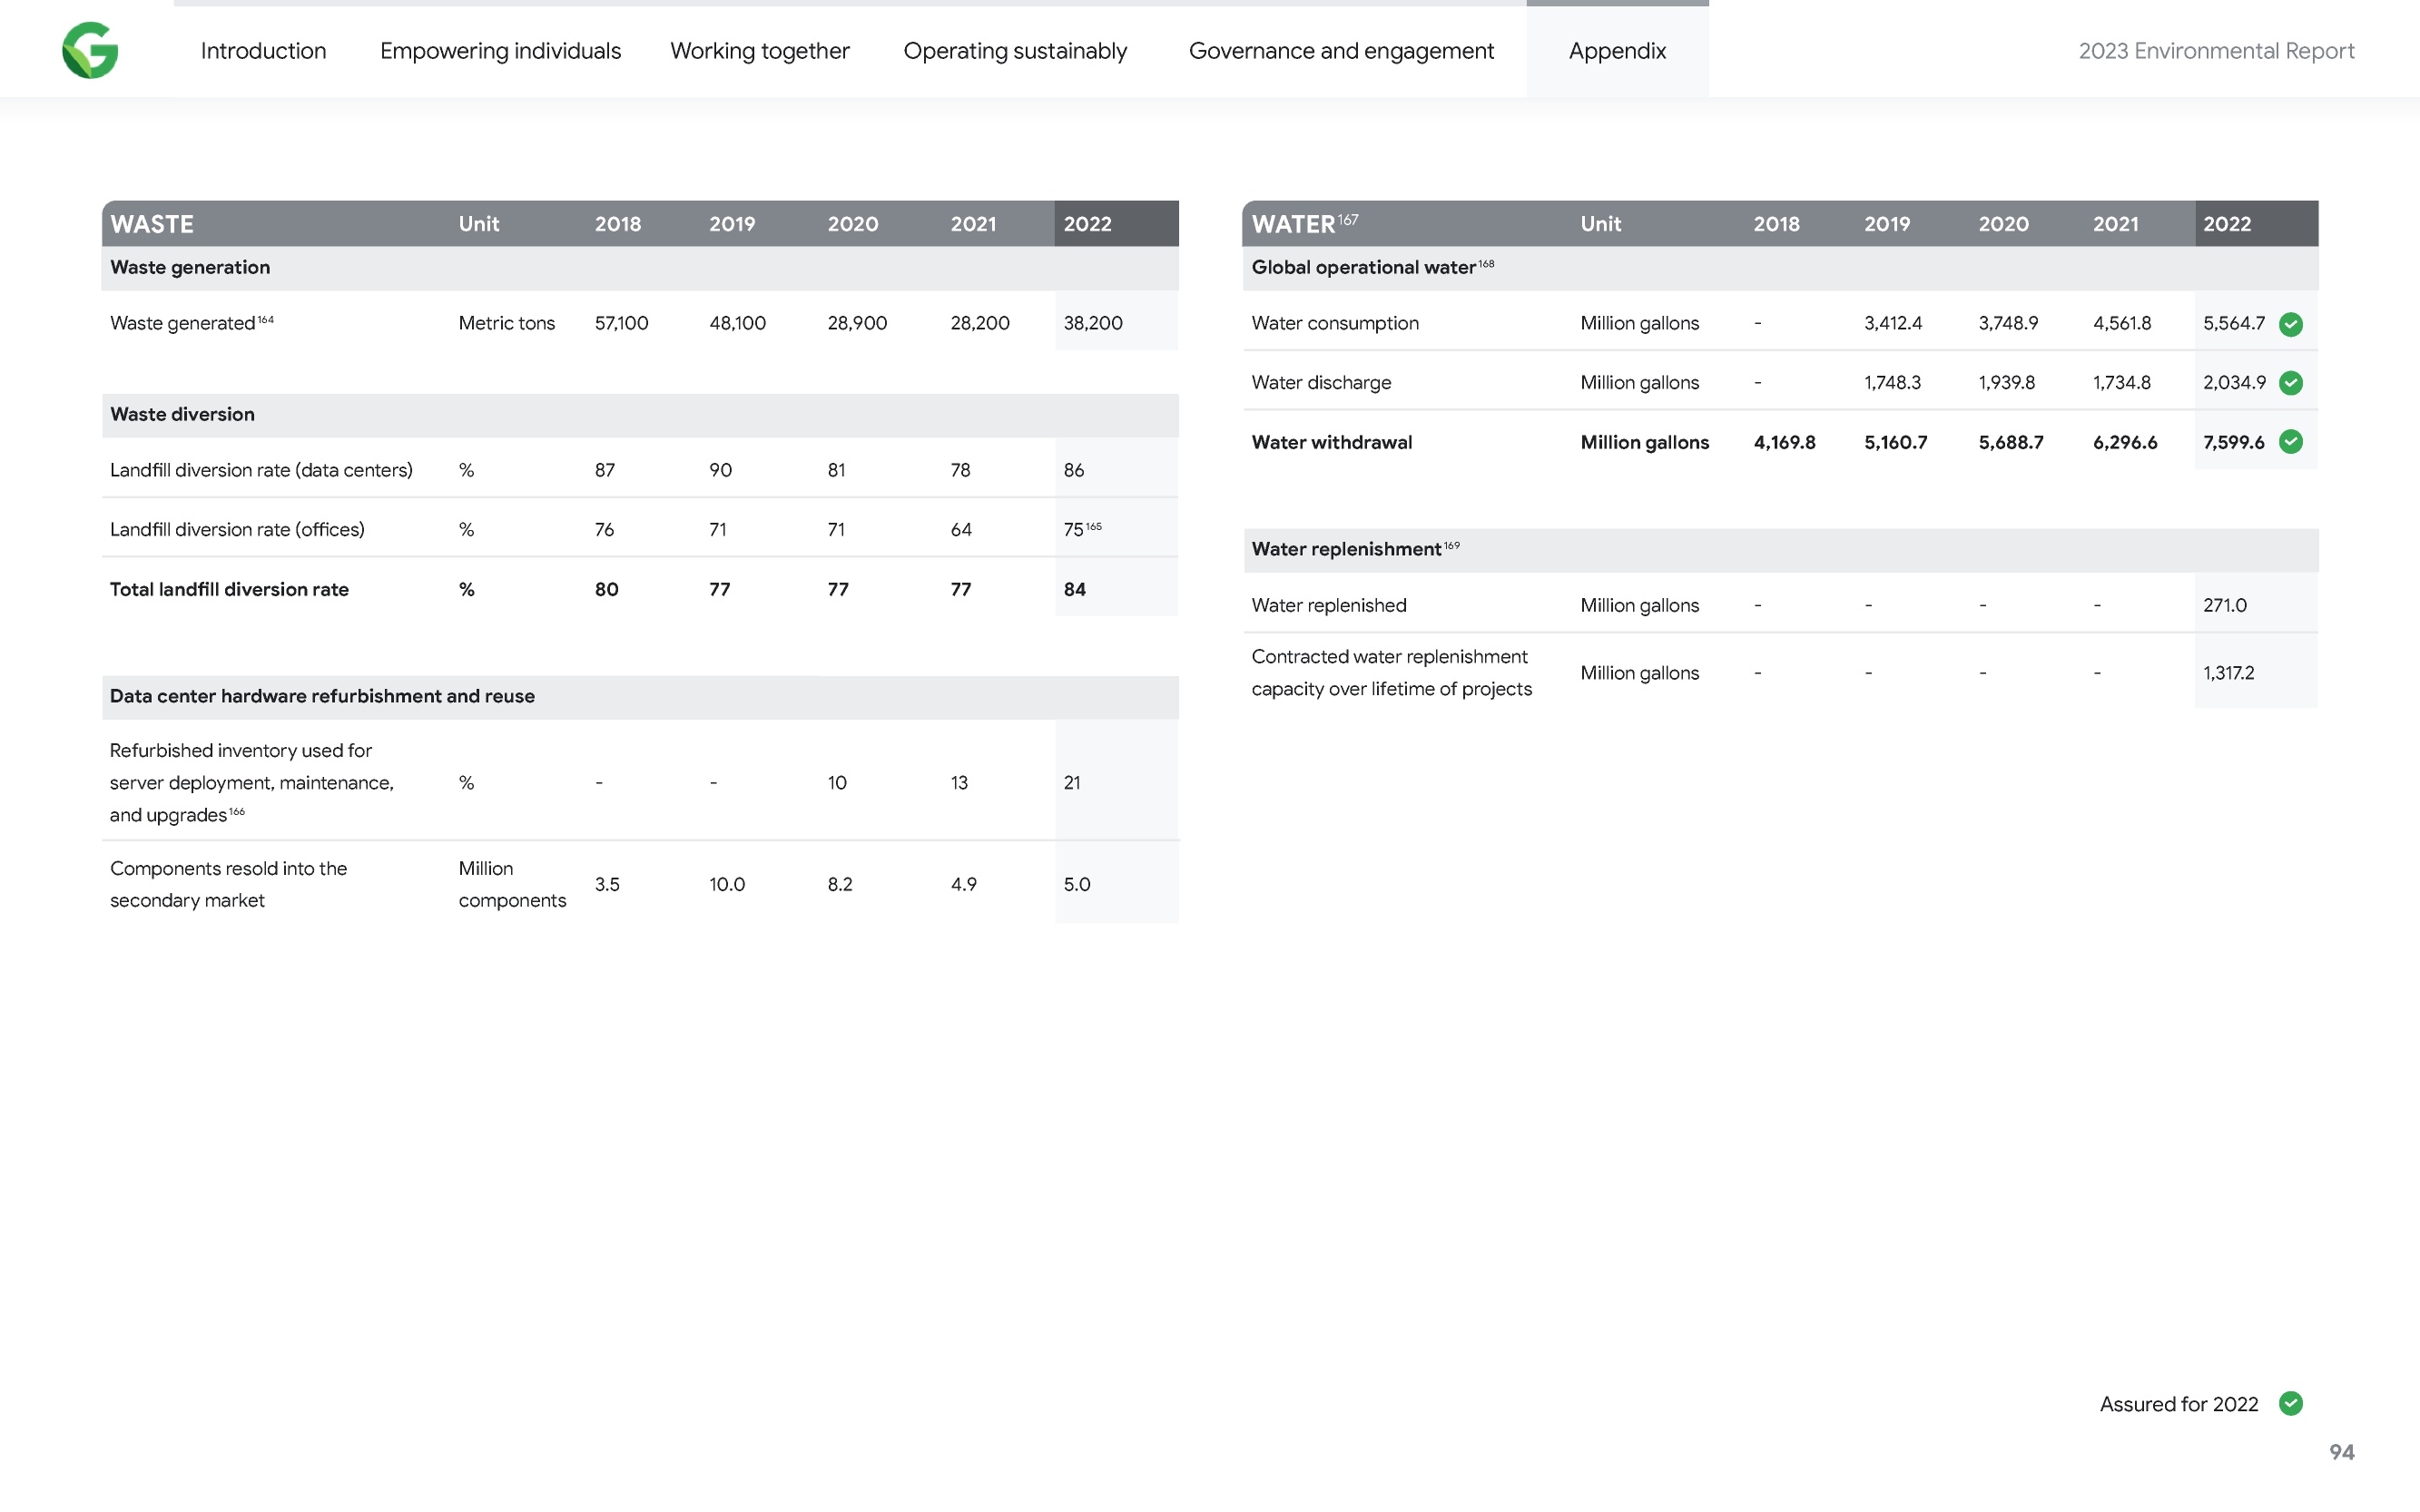Select the 28,900 waste value
Screen dimensions: 2420x1512
[857, 323]
